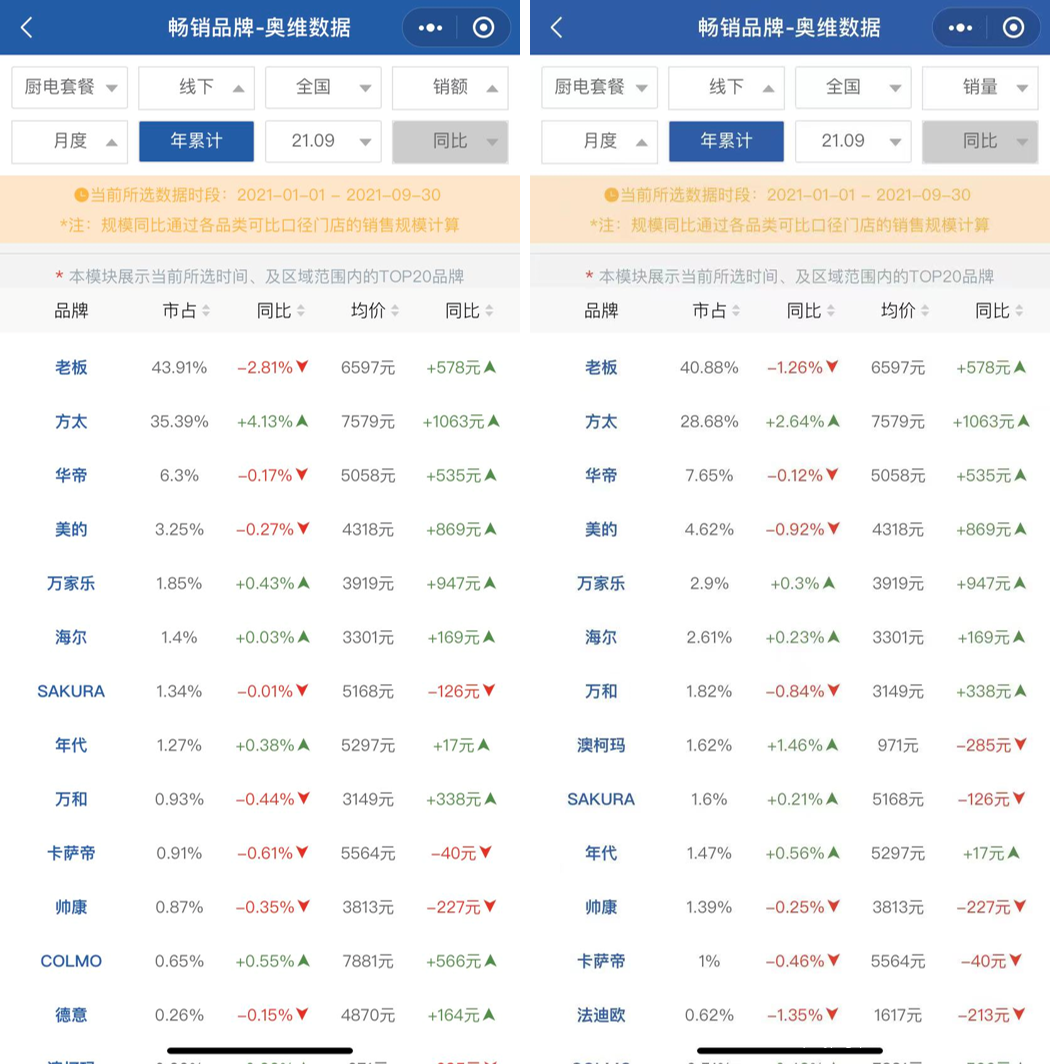
Task: Open 21.09 date dropdown in left screen
Action: (x=323, y=141)
